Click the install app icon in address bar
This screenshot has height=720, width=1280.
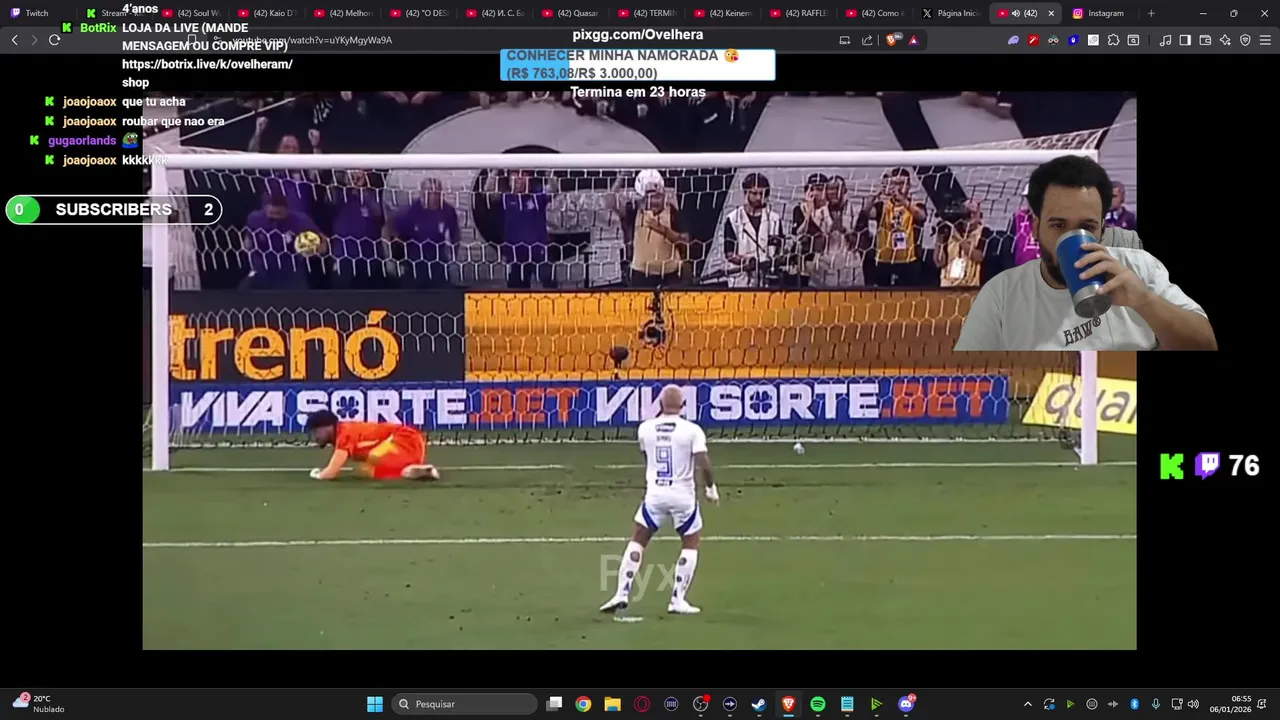click(845, 40)
